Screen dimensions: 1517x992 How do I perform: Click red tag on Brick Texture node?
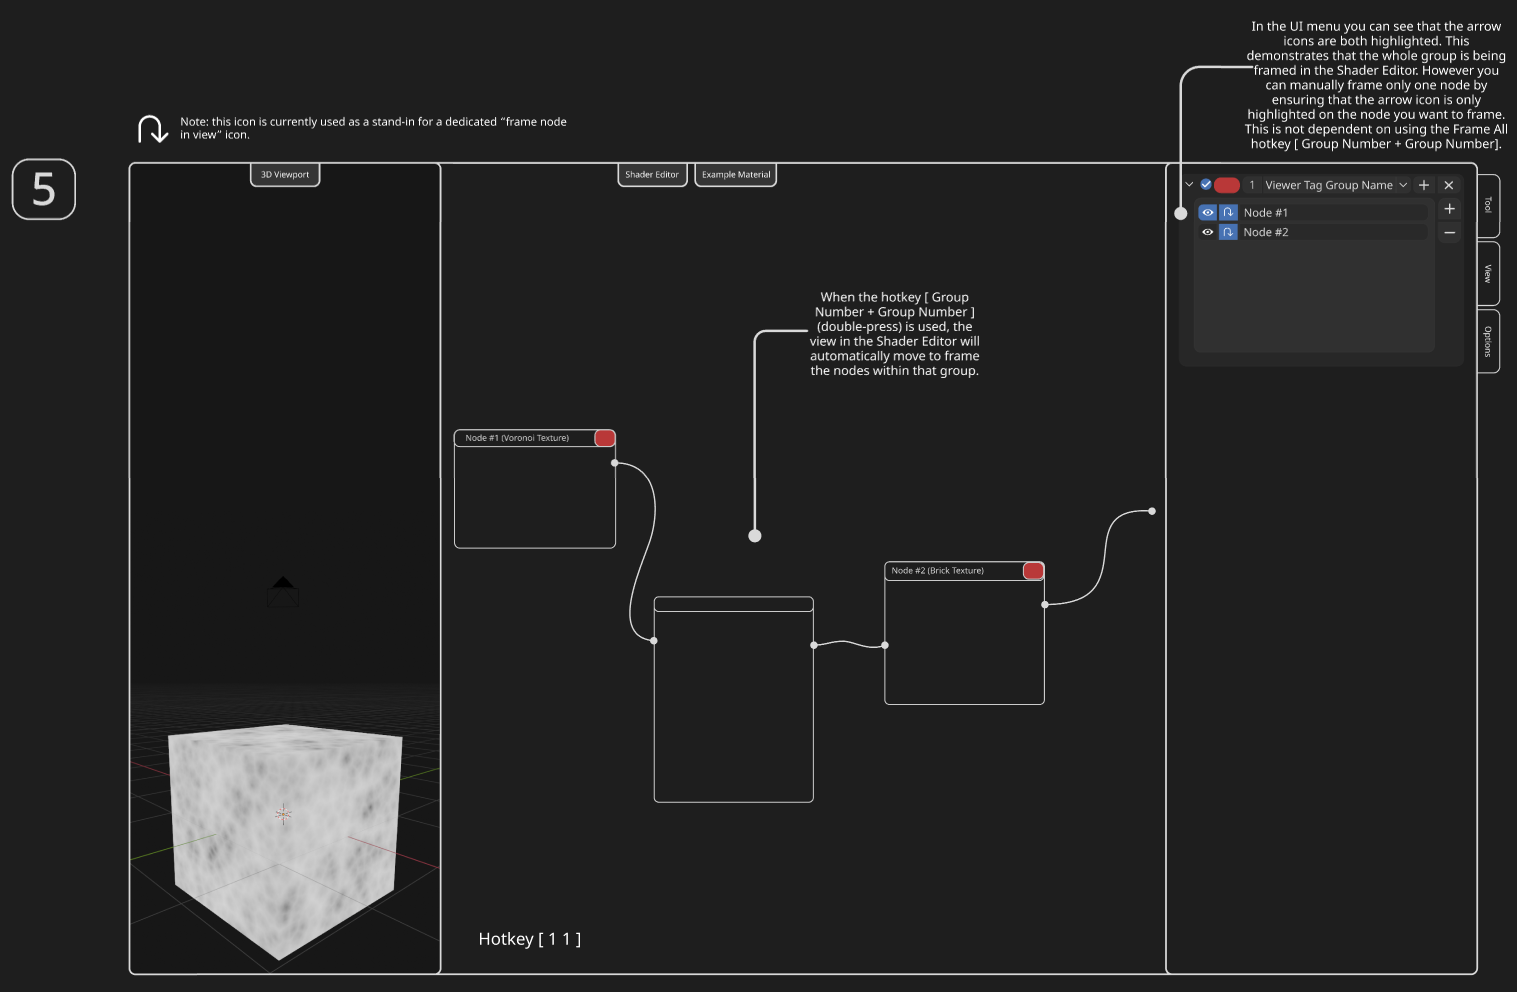point(1033,571)
